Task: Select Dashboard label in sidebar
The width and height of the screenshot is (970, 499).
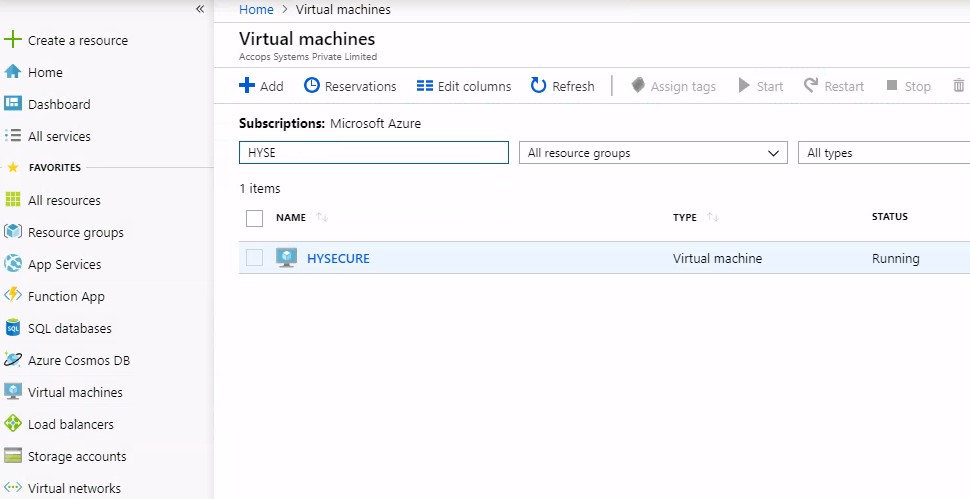Action: pos(59,104)
